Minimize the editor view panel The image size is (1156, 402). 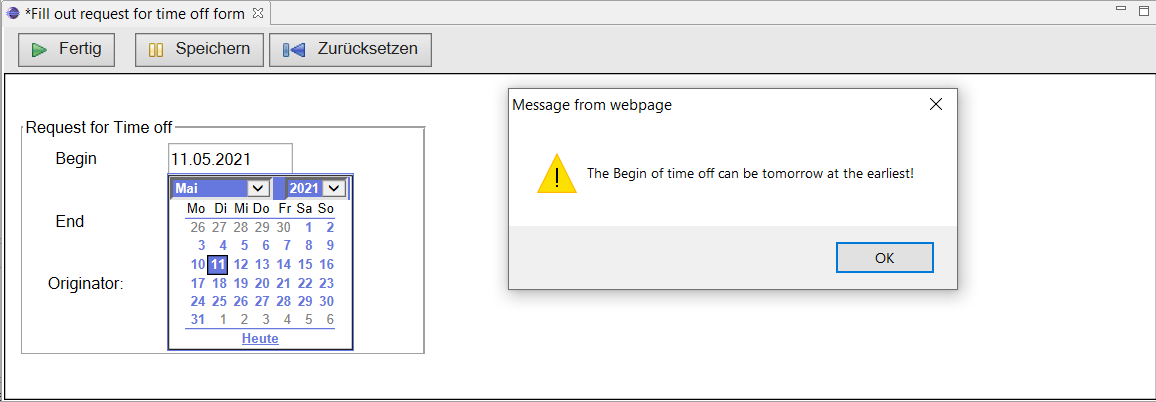[1121, 9]
